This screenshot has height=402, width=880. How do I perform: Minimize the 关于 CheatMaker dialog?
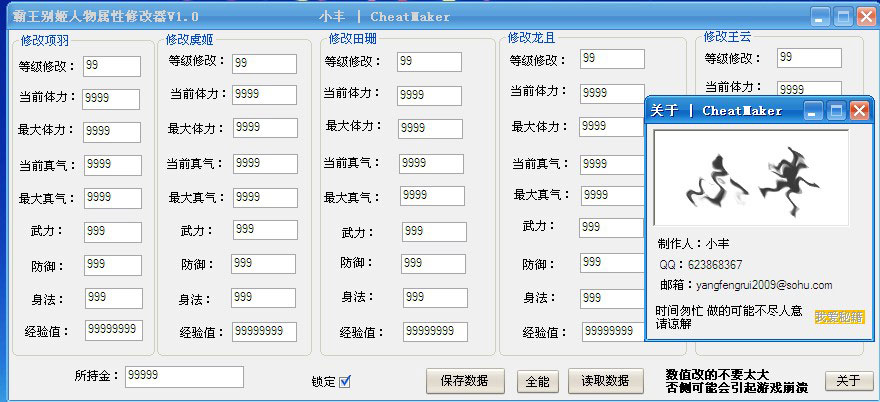pos(813,110)
